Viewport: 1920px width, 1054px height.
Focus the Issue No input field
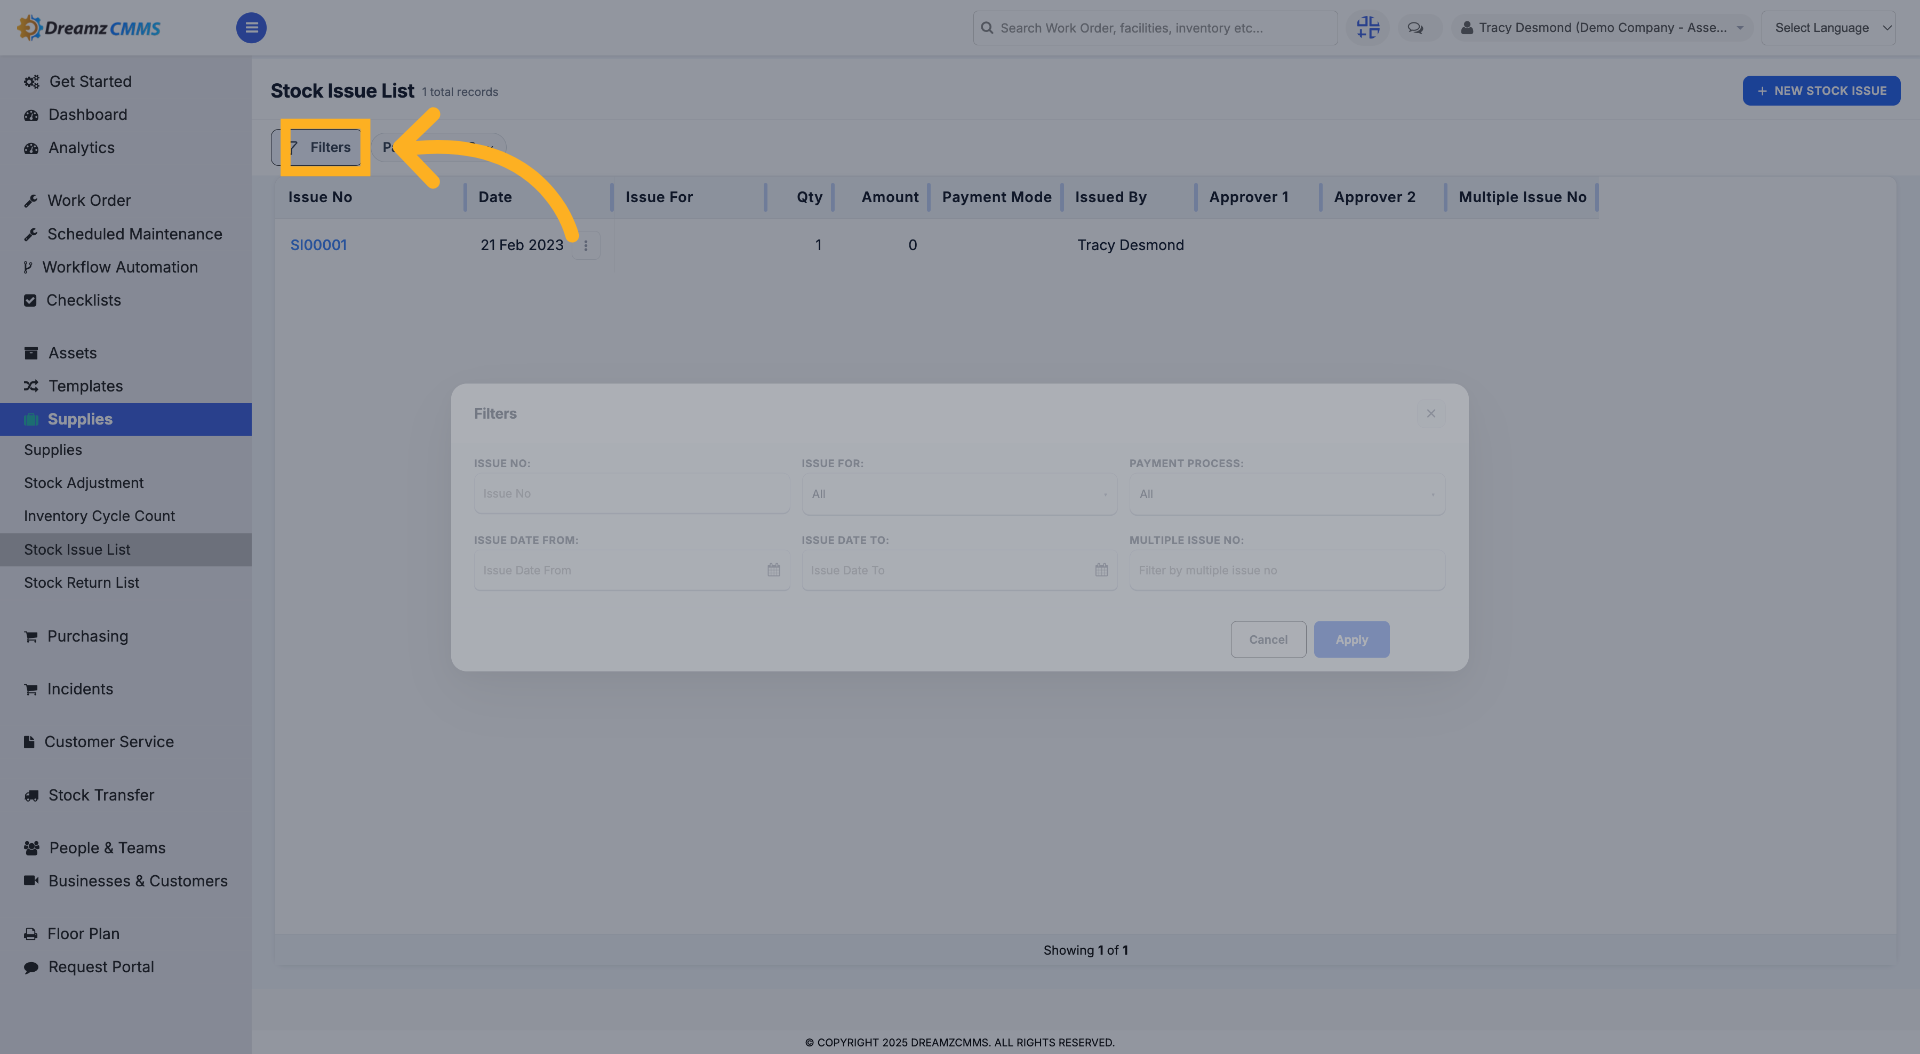[631, 494]
